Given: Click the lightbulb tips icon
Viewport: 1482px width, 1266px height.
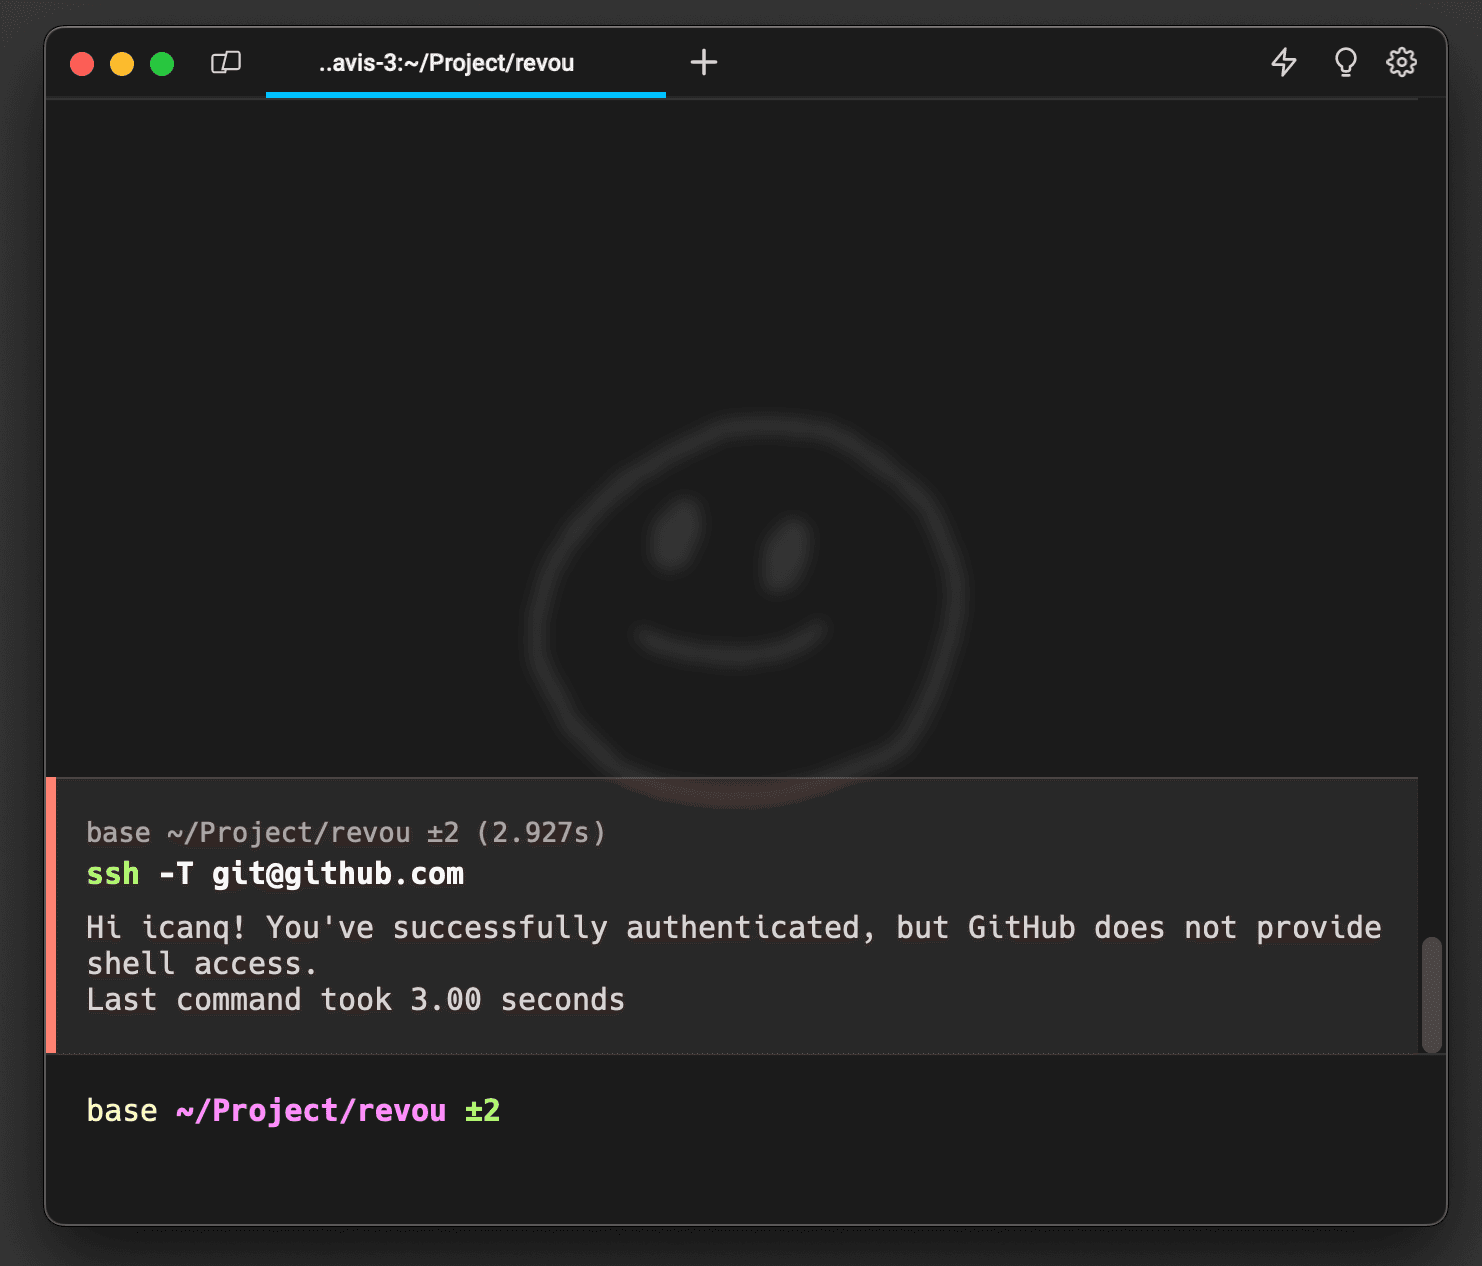Looking at the screenshot, I should tap(1346, 62).
